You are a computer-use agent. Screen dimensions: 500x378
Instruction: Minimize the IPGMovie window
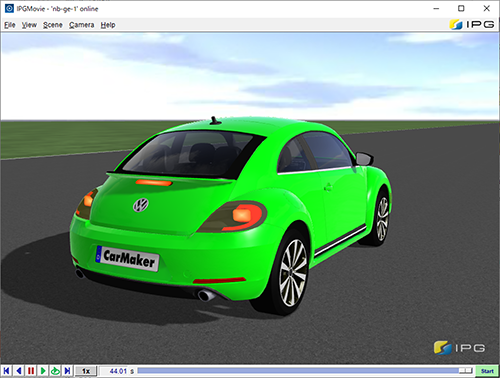pyautogui.click(x=436, y=9)
